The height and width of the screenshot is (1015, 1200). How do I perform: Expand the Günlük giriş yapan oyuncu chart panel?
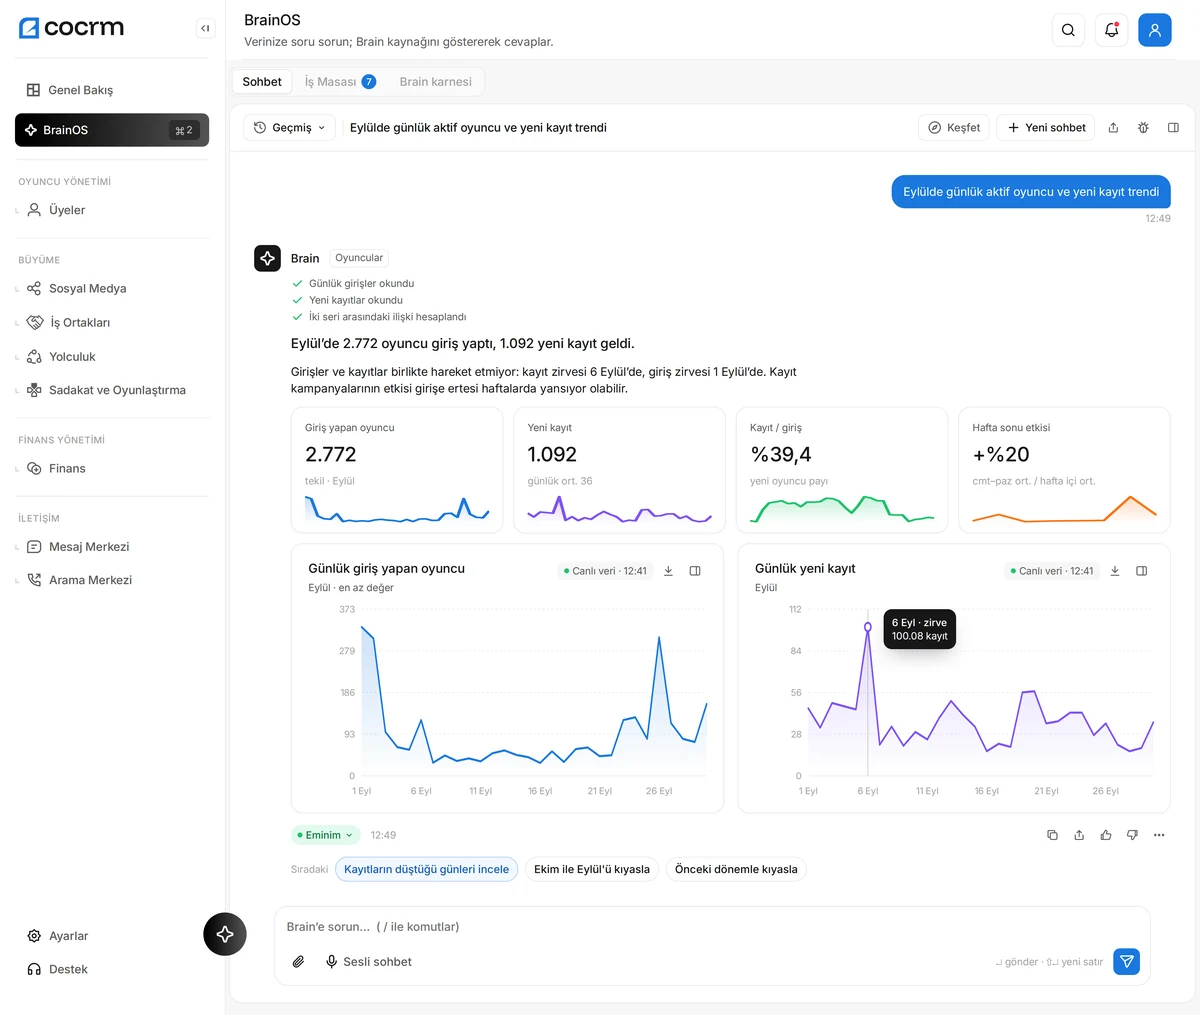(x=695, y=571)
